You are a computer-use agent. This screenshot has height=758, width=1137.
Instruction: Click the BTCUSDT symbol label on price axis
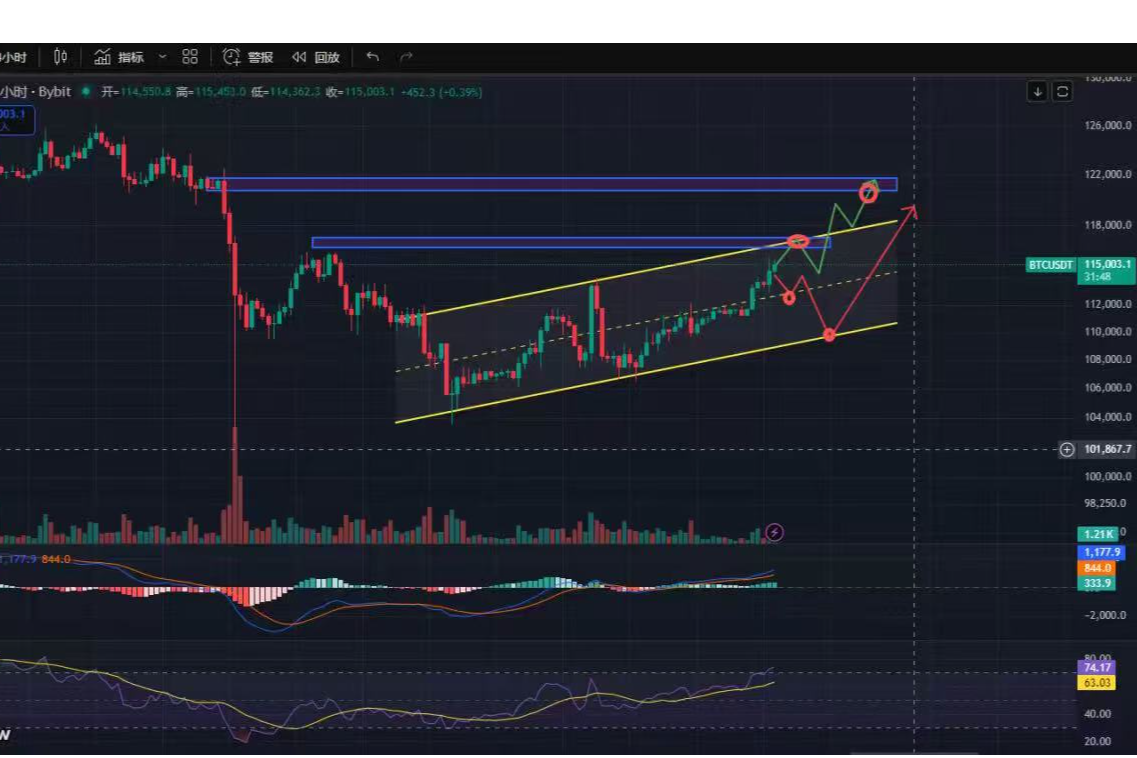[x=1050, y=265]
